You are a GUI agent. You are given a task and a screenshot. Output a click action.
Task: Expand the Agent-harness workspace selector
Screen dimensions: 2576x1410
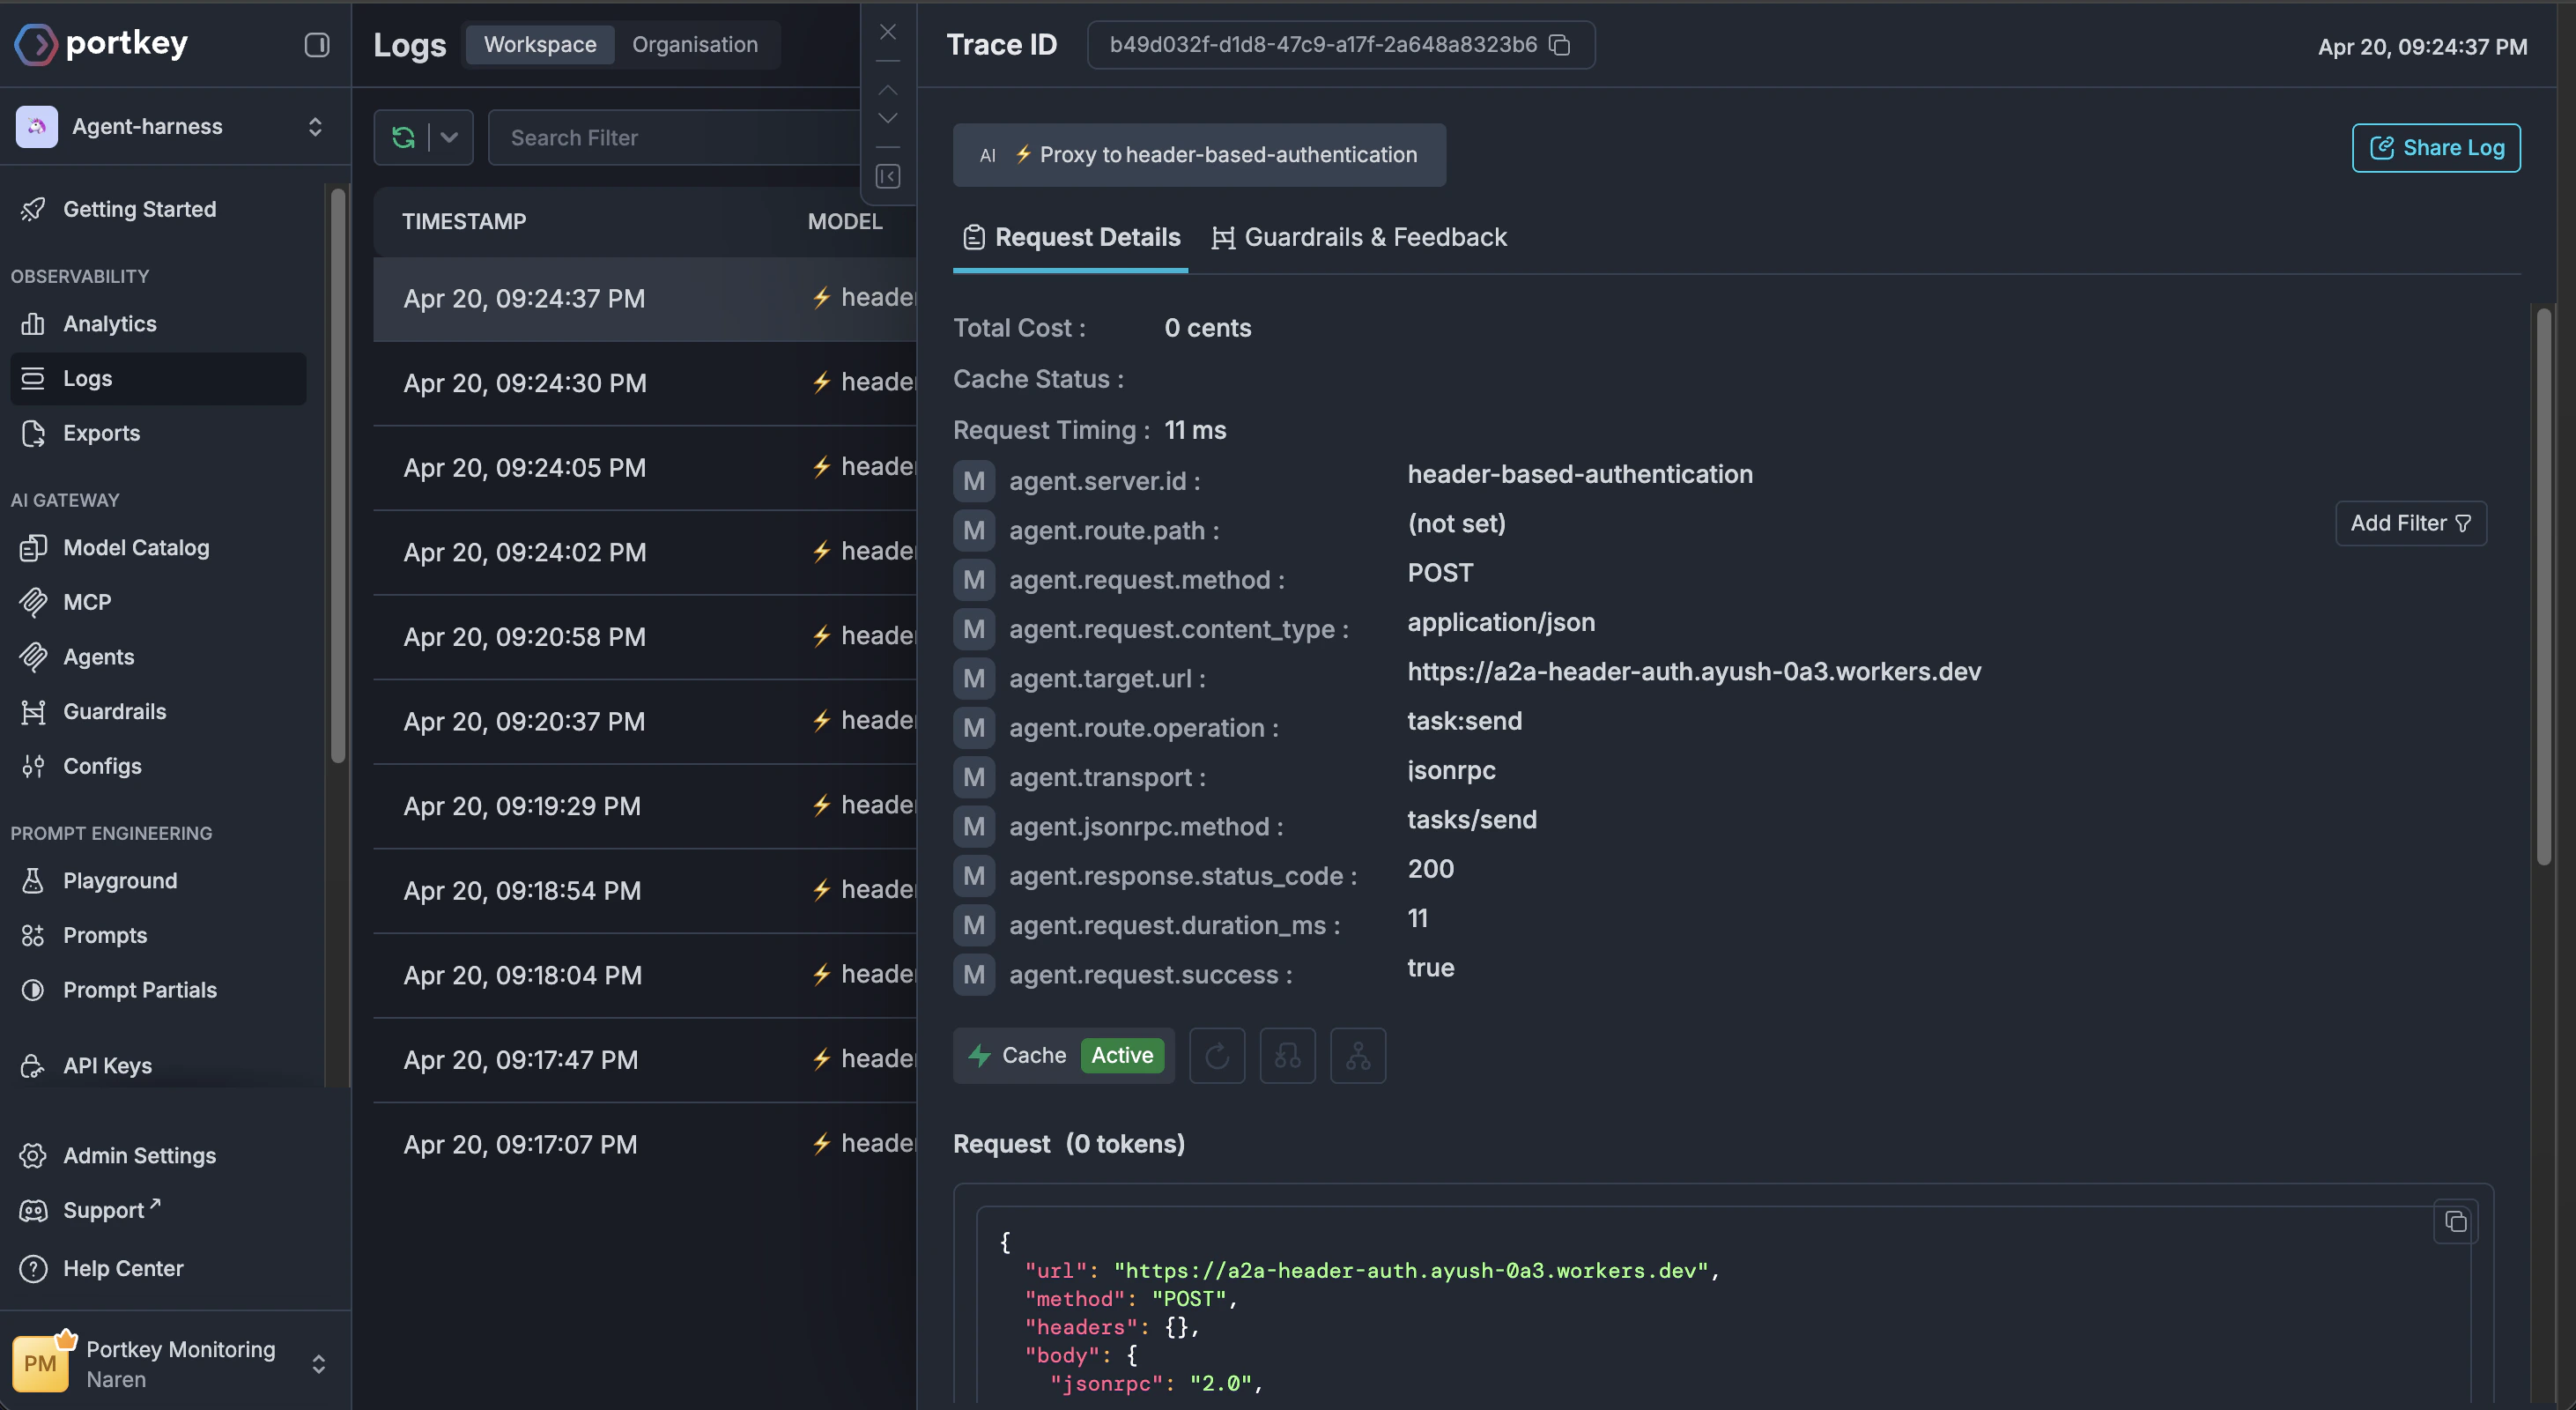(x=315, y=126)
